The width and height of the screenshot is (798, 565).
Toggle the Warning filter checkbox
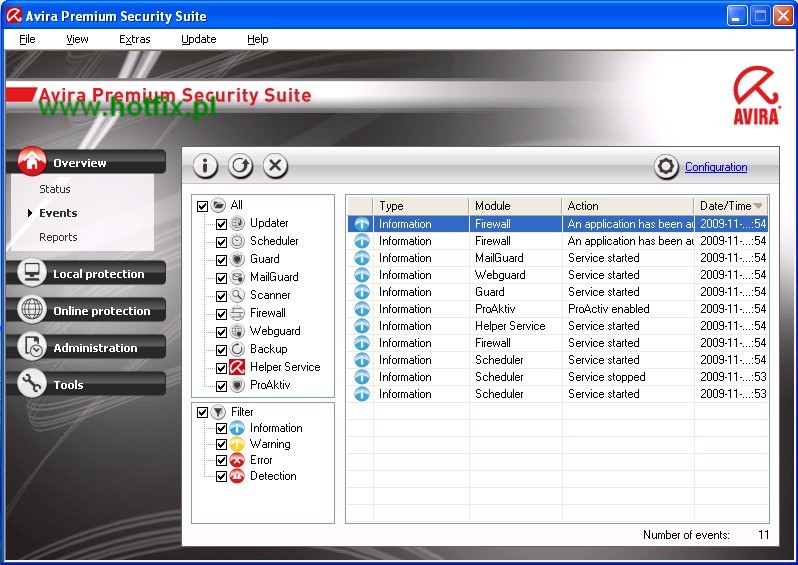(222, 444)
